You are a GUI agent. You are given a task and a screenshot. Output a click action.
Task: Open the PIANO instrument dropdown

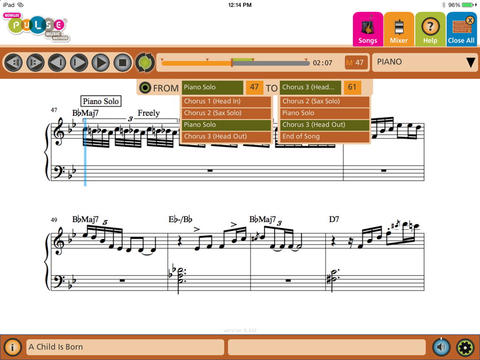tap(426, 62)
